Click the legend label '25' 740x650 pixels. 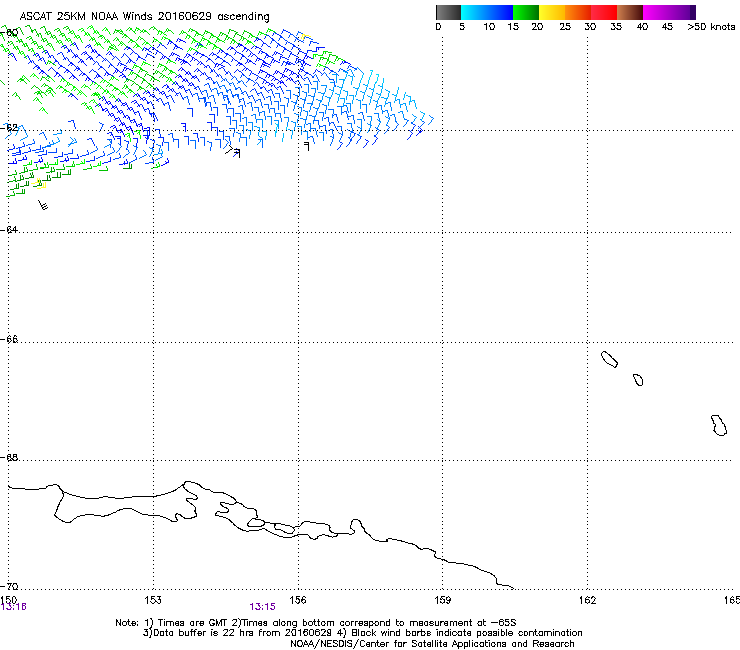[565, 26]
